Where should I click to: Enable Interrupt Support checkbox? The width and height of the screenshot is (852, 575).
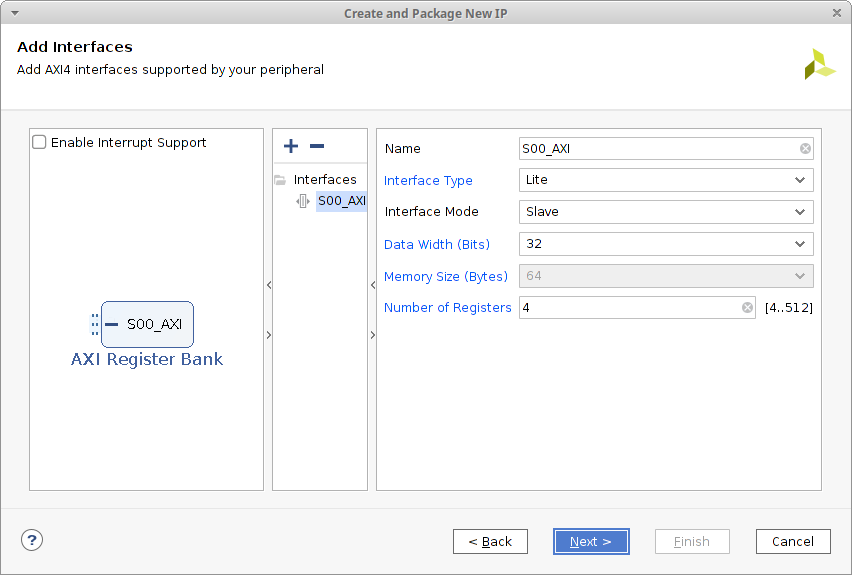pyautogui.click(x=40, y=143)
